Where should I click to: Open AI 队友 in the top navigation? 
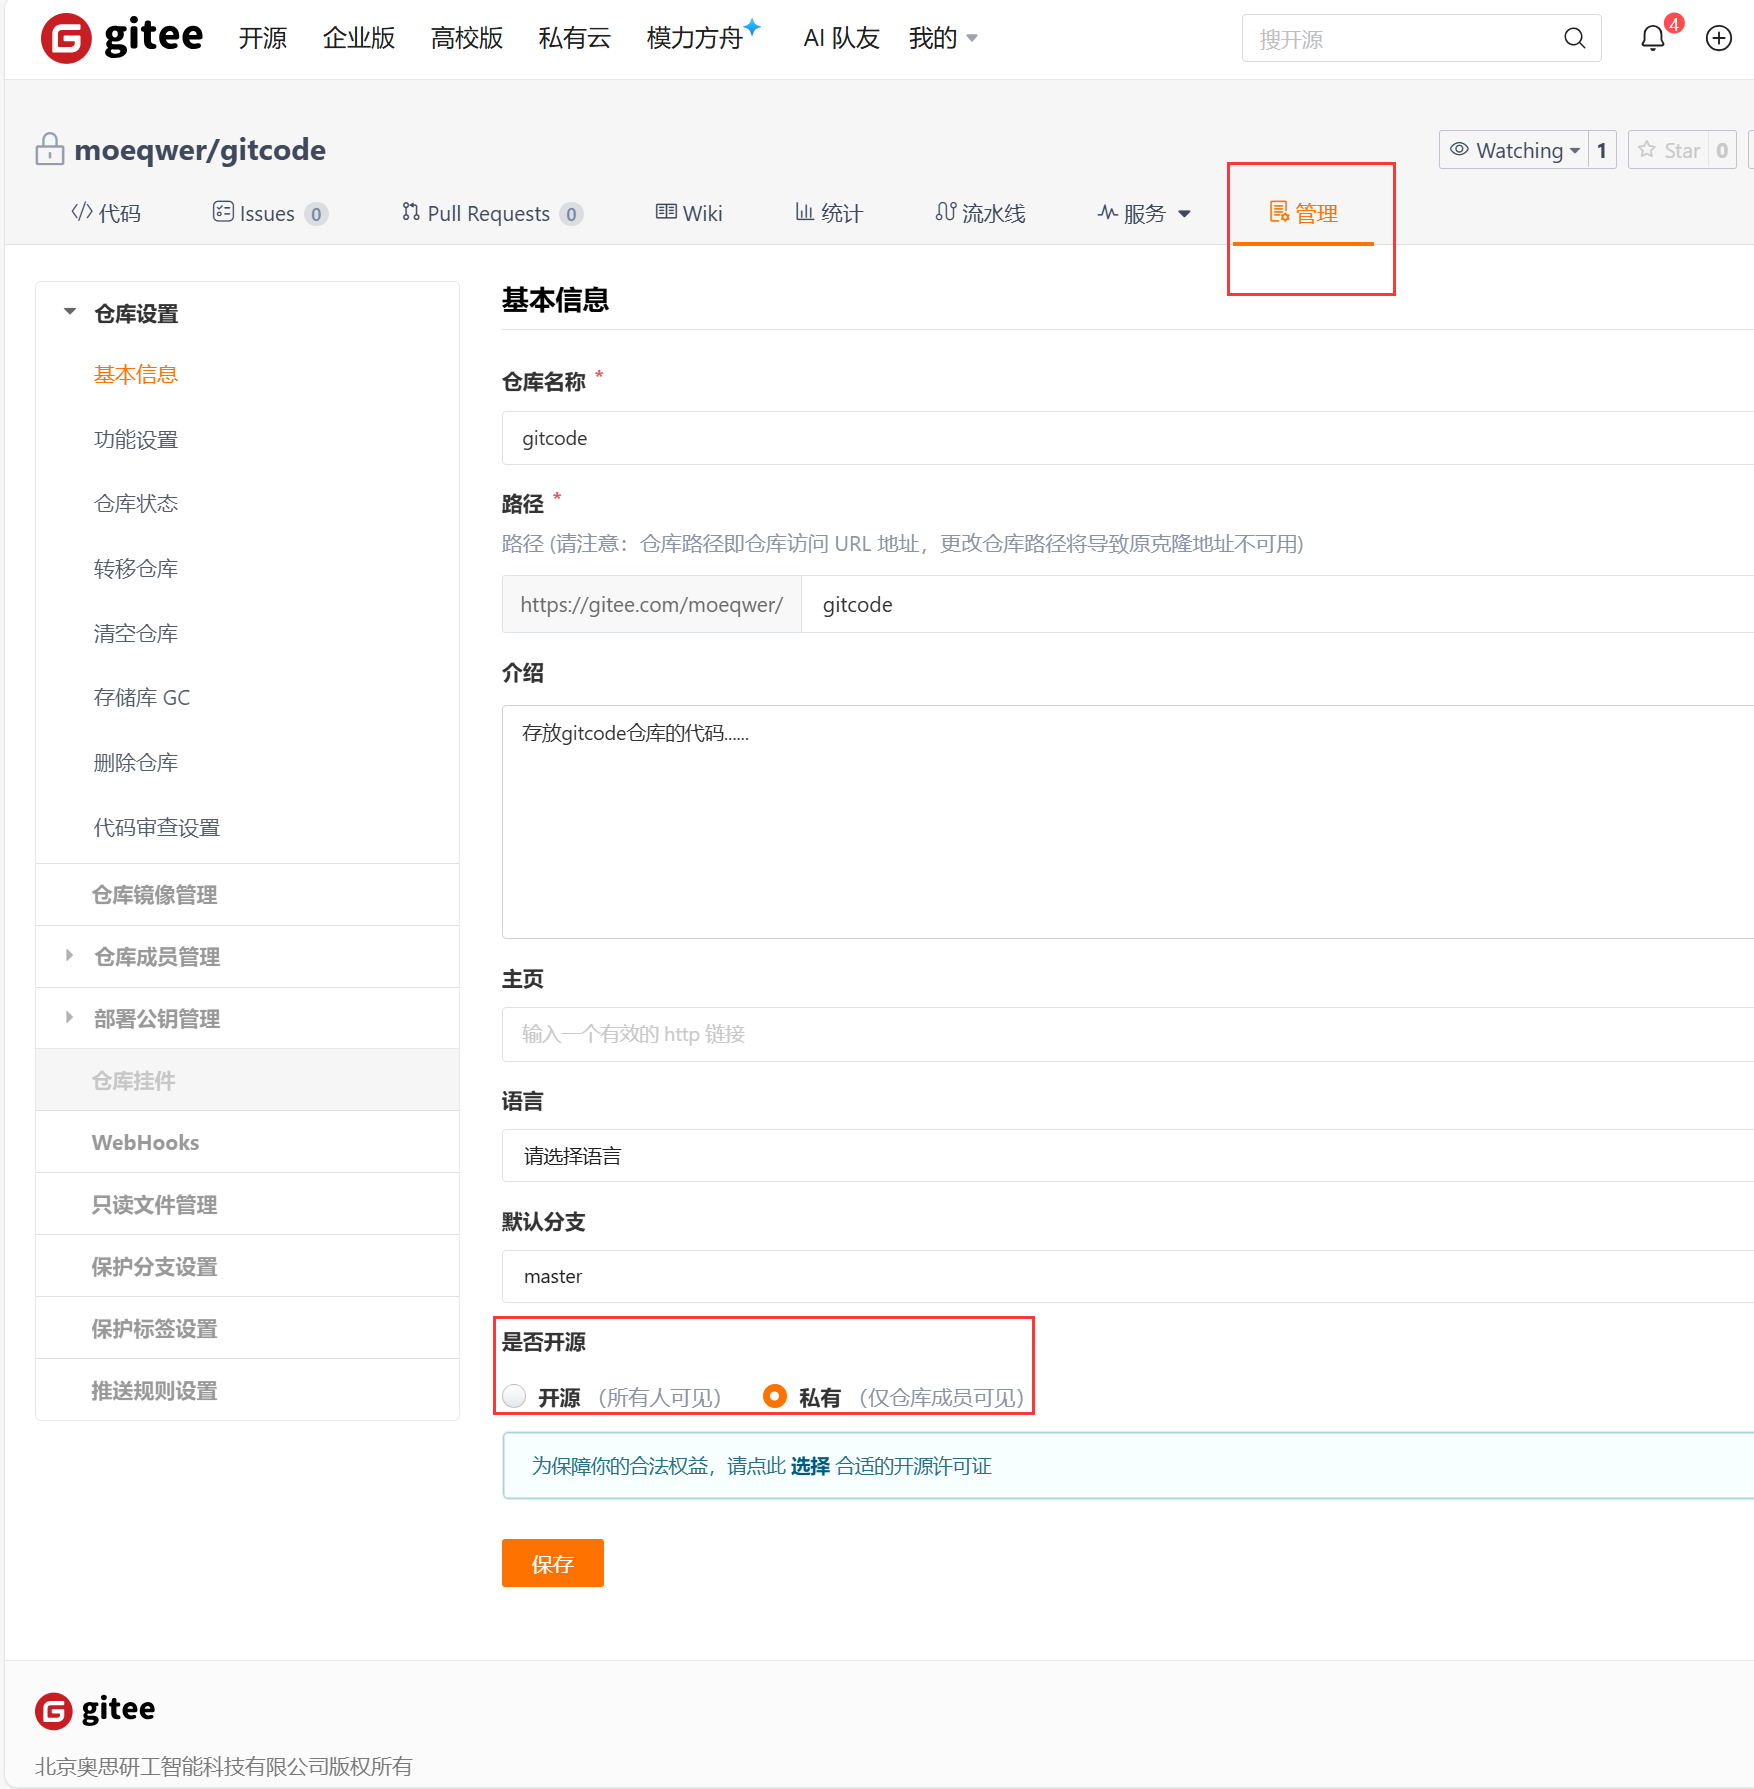click(x=841, y=38)
